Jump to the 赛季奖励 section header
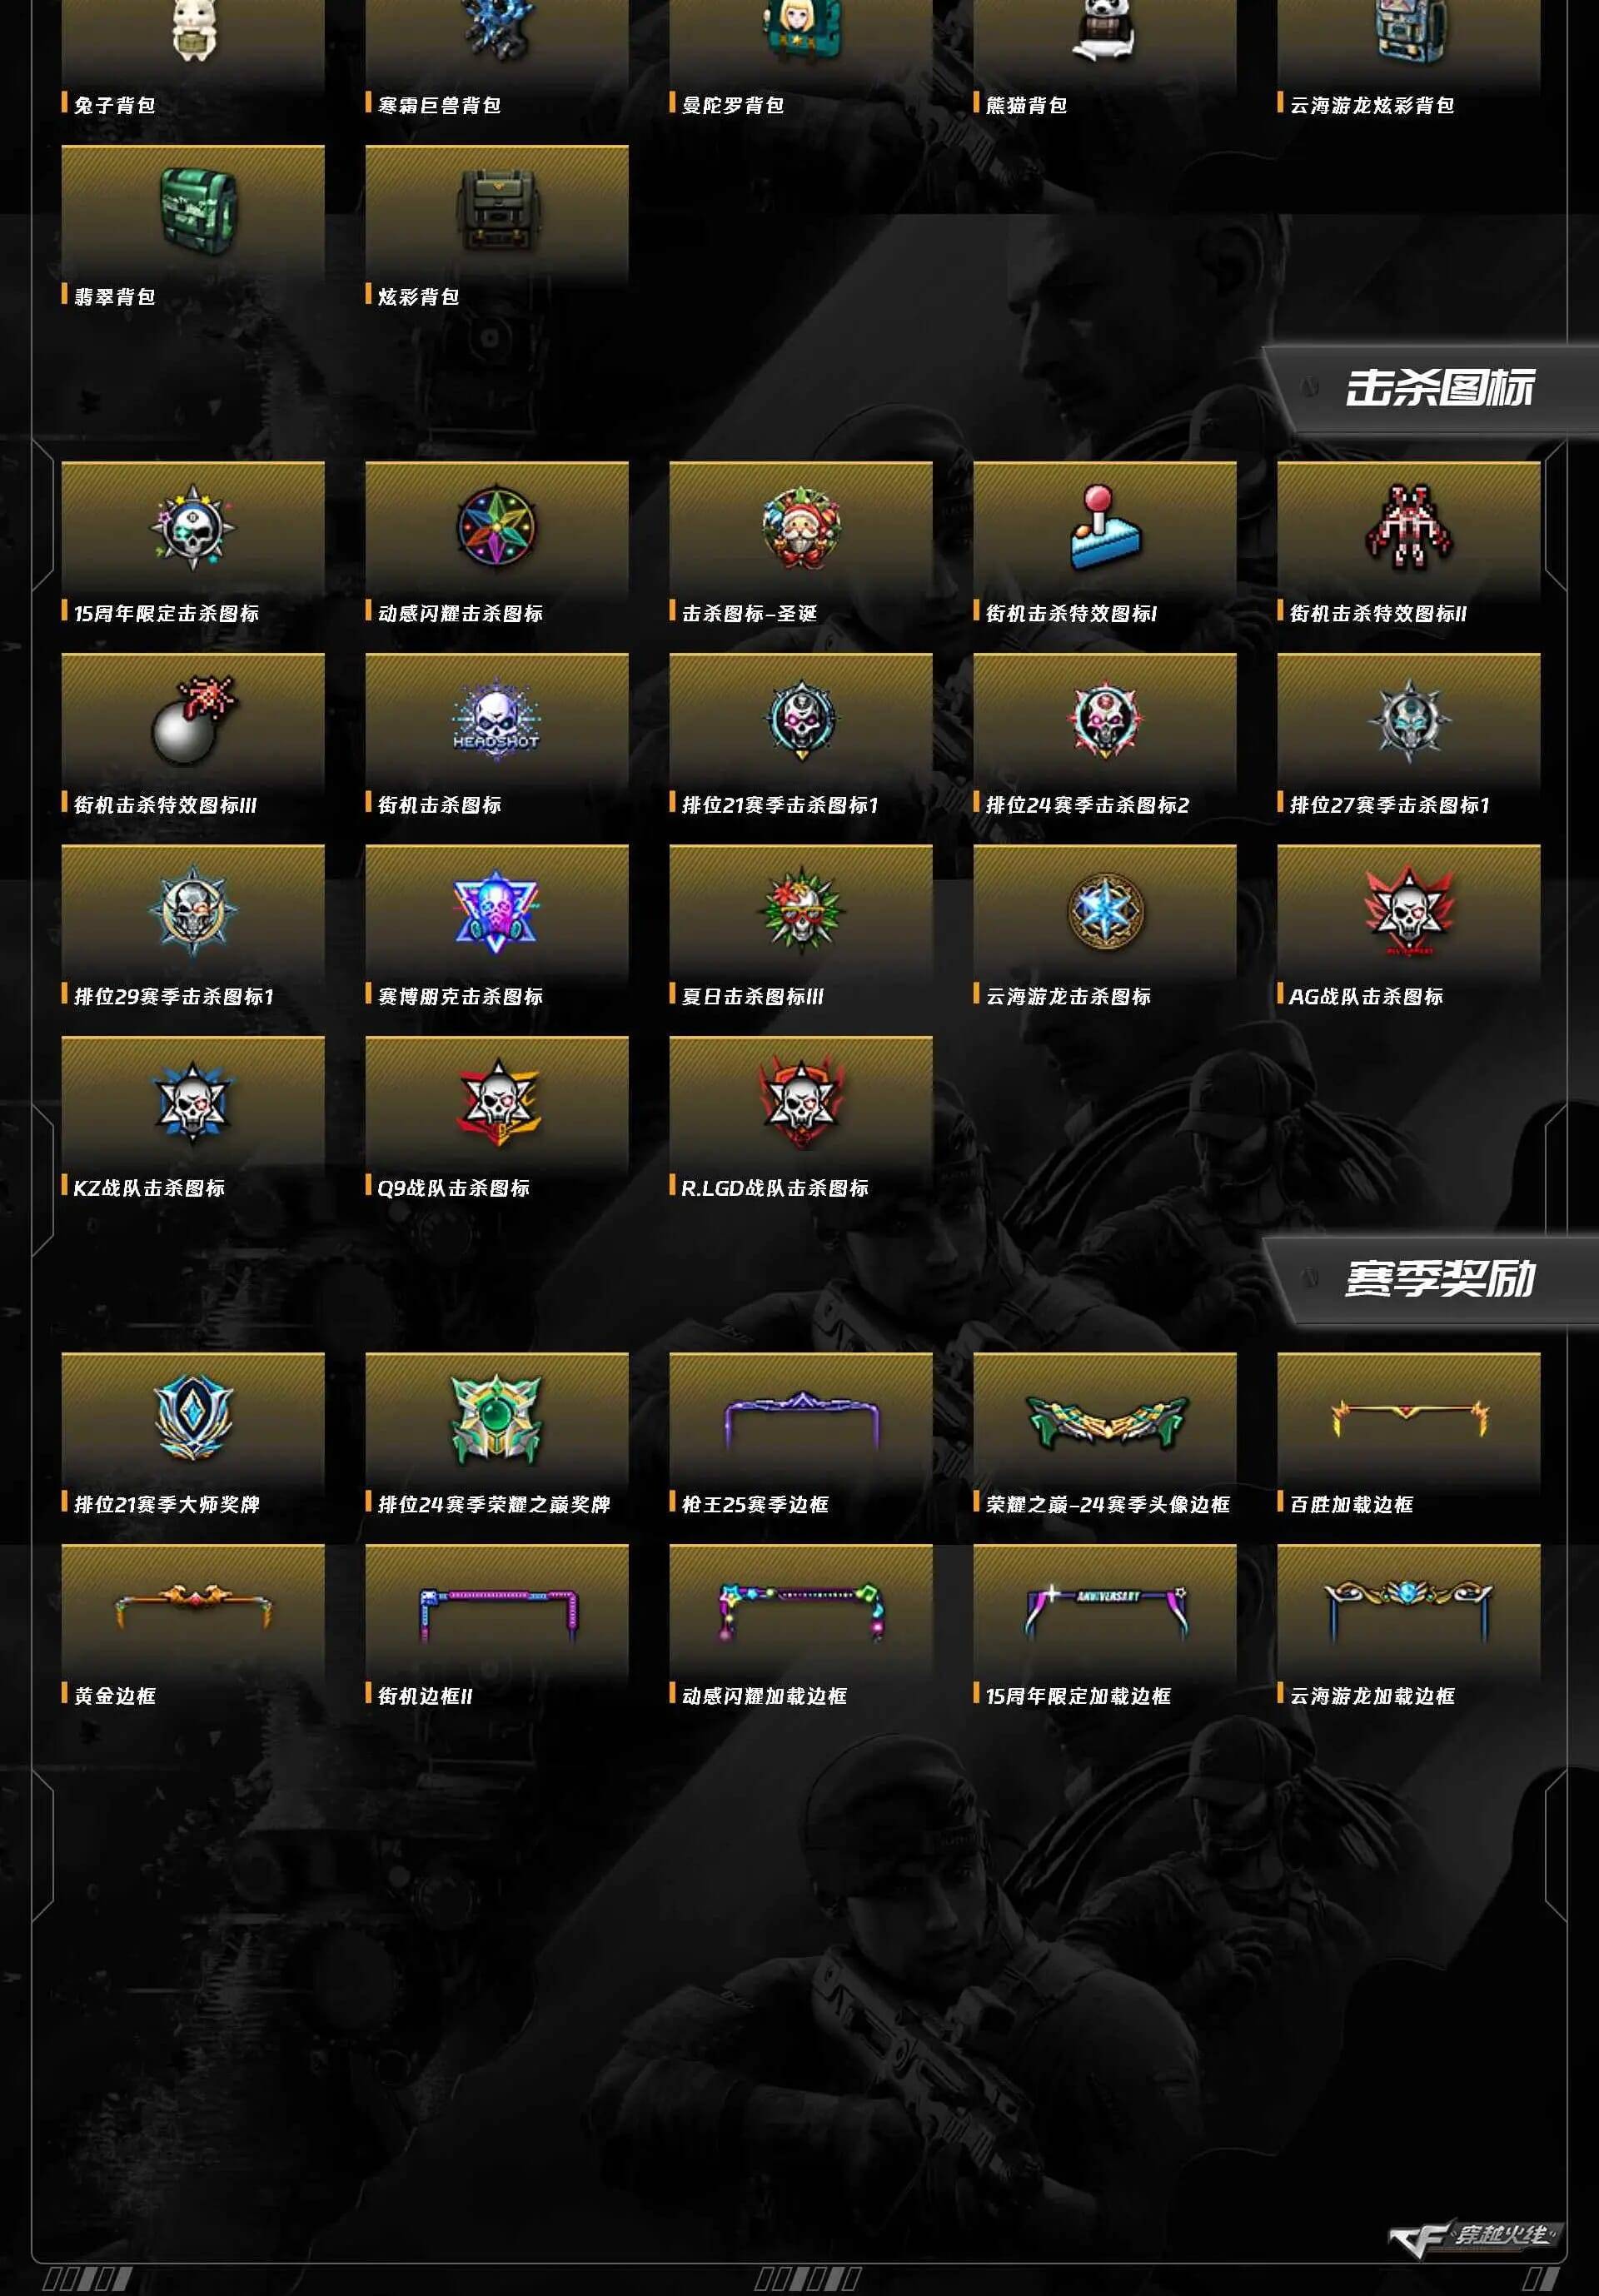This screenshot has width=1599, height=2296. pos(1439,1279)
